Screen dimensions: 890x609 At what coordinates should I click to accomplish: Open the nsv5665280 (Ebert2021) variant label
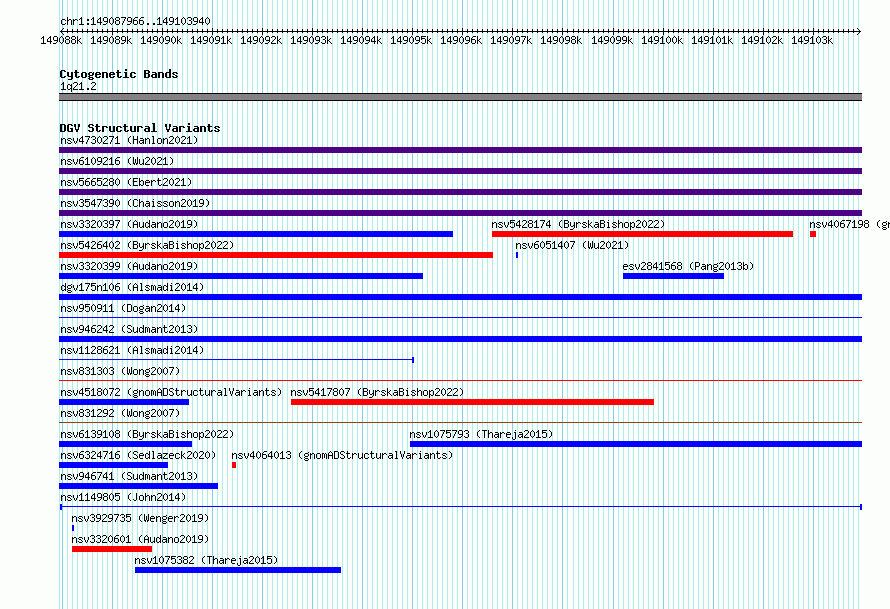tap(126, 182)
